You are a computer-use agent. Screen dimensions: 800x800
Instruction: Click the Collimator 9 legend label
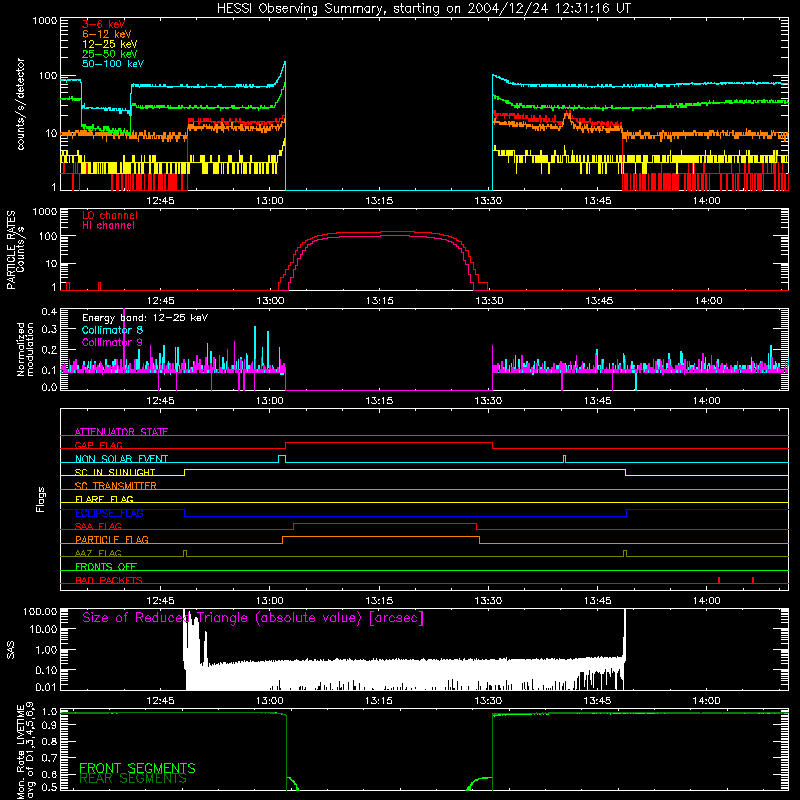[112, 342]
